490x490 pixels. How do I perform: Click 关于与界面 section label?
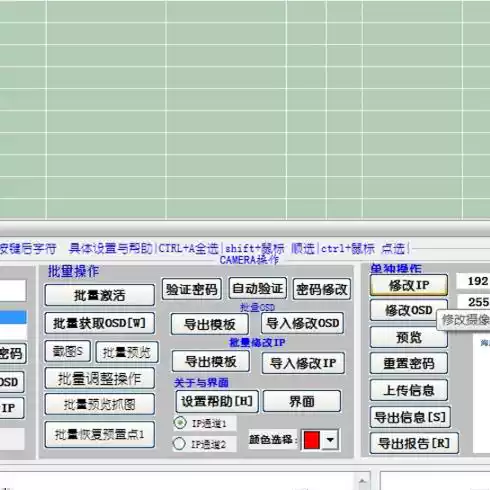coord(201,383)
